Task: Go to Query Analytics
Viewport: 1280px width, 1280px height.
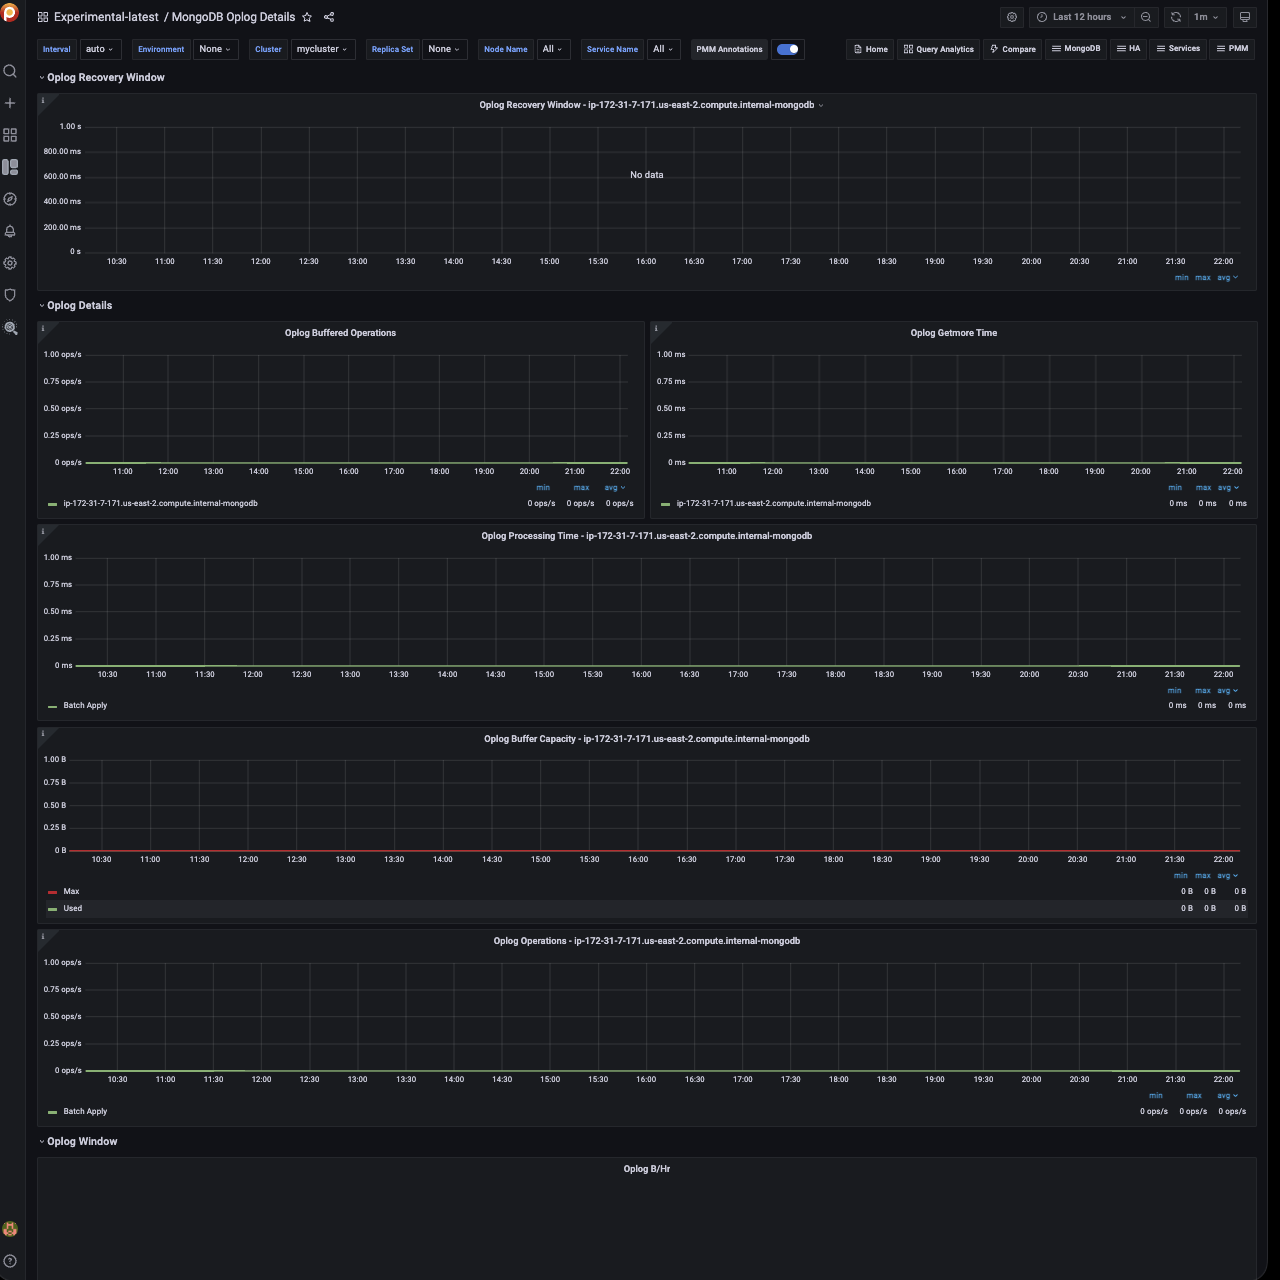Action: click(938, 49)
